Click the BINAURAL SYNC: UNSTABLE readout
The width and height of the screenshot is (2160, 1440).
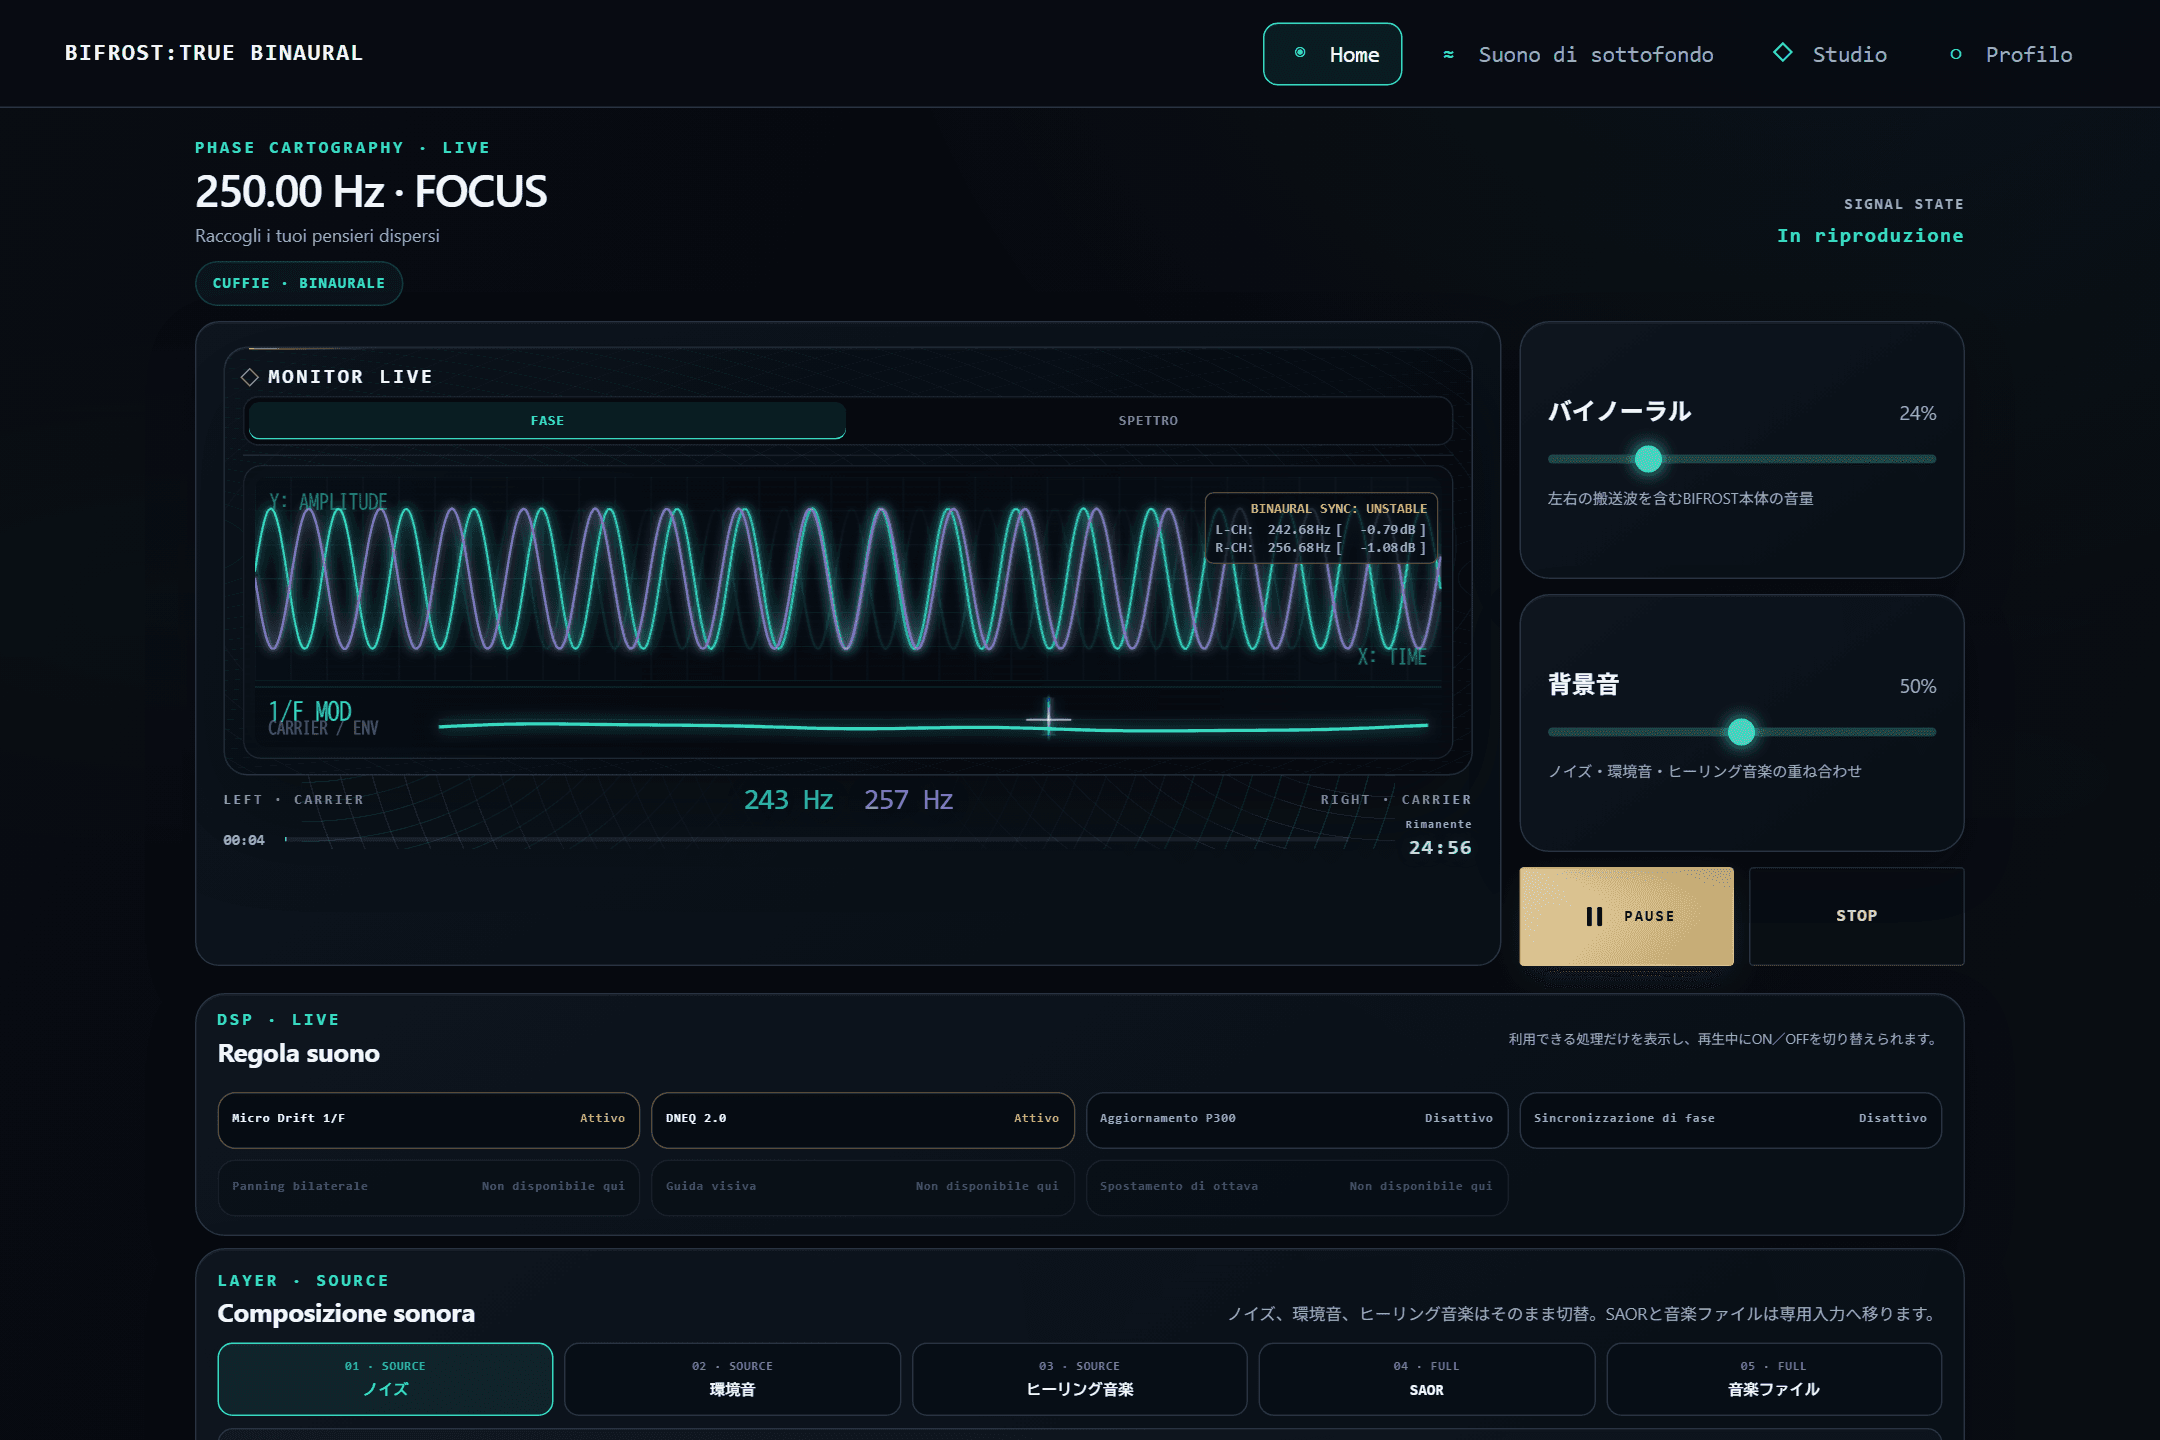click(x=1321, y=528)
